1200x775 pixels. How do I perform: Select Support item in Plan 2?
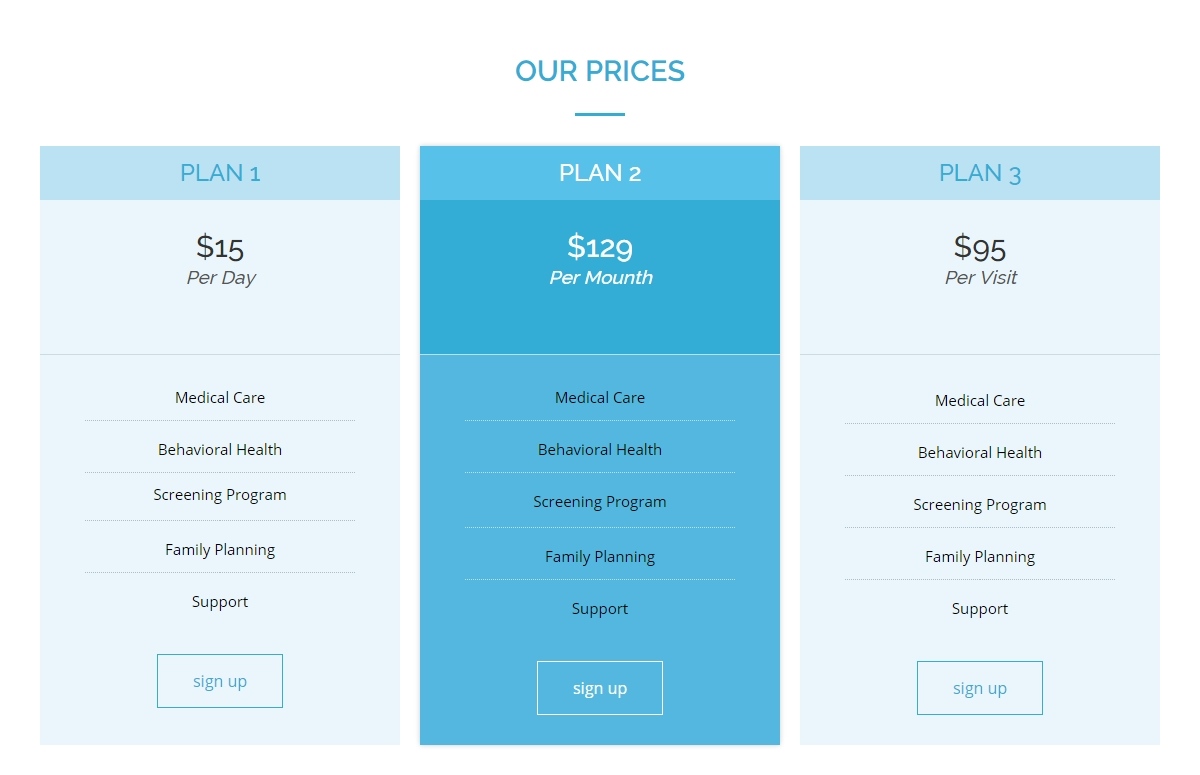[x=600, y=609]
